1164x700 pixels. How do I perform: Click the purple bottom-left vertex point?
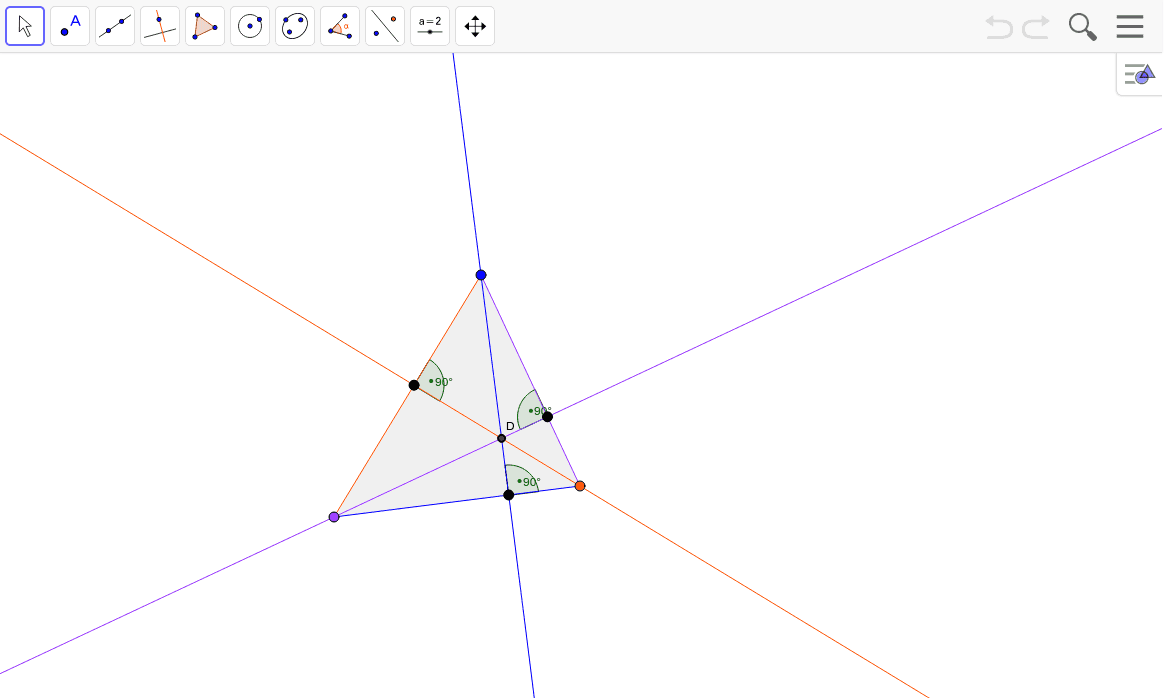(x=334, y=517)
